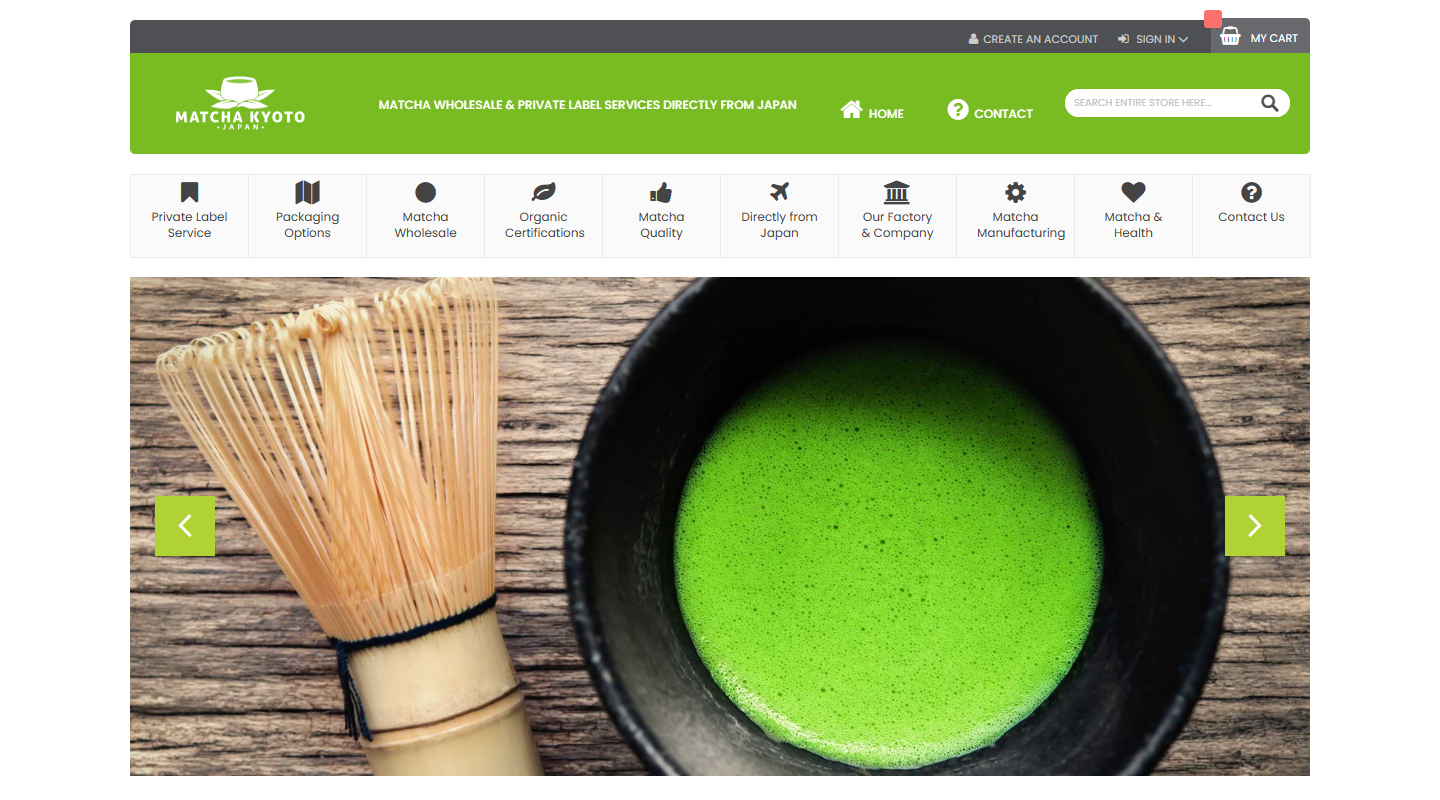Open the My Cart link

(1260, 38)
